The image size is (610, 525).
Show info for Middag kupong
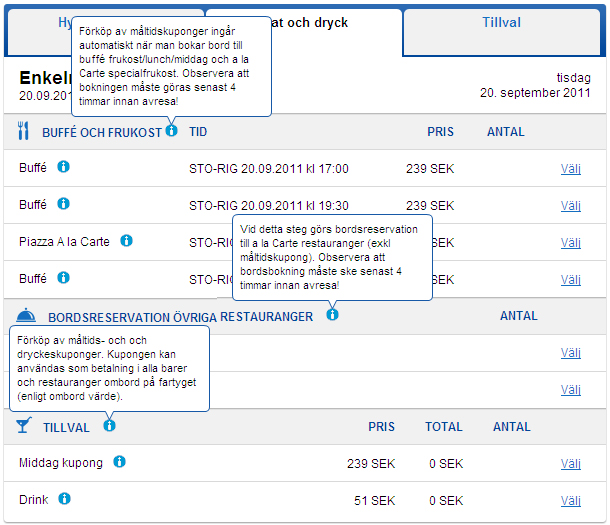(x=119, y=462)
